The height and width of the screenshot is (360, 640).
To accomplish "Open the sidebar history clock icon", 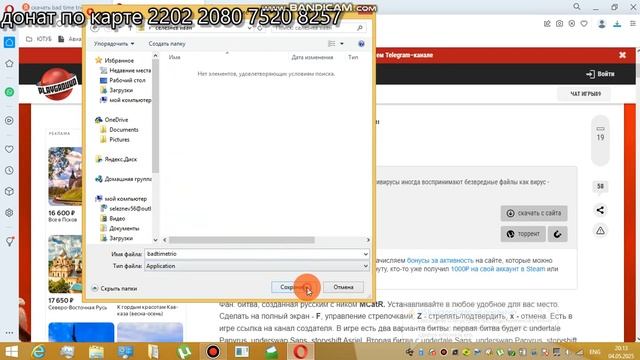I will click(x=9, y=170).
